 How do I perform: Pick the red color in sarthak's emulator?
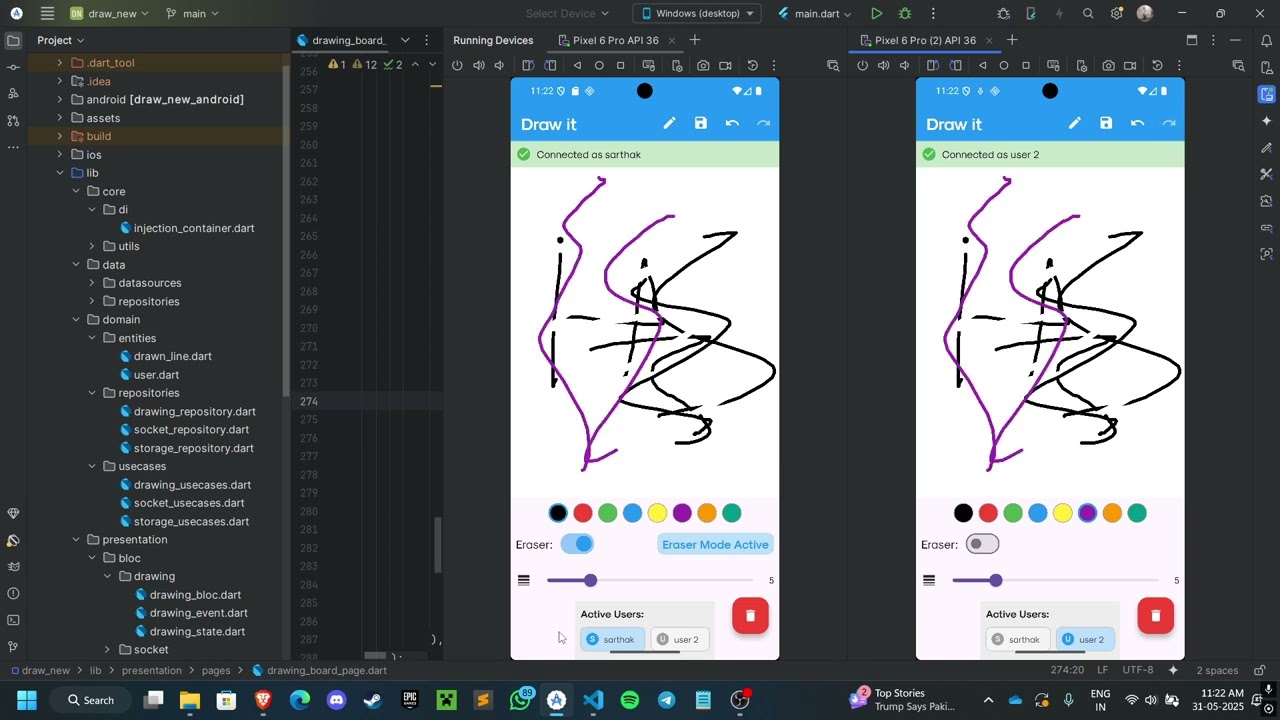click(583, 513)
